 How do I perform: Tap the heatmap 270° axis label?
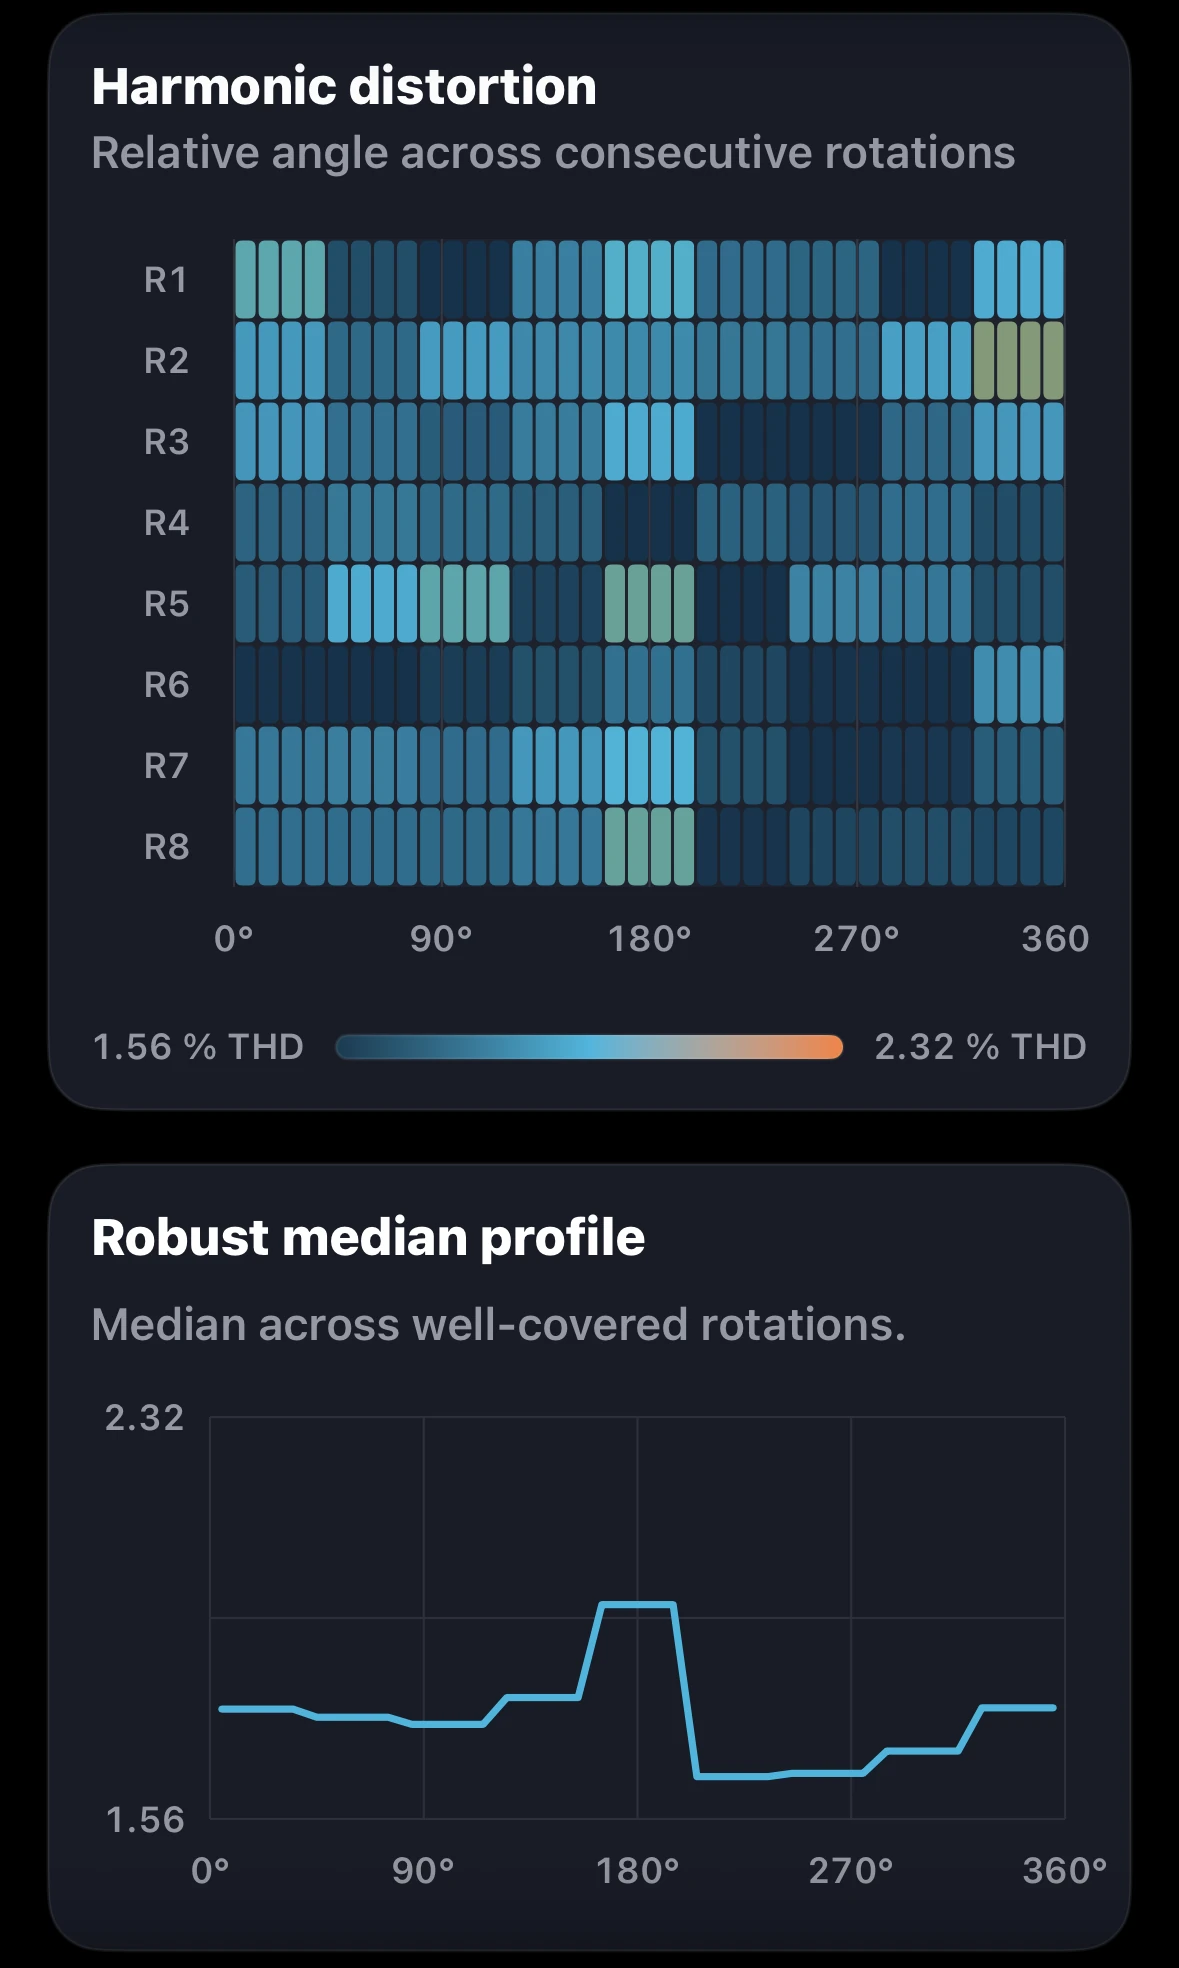tap(857, 939)
